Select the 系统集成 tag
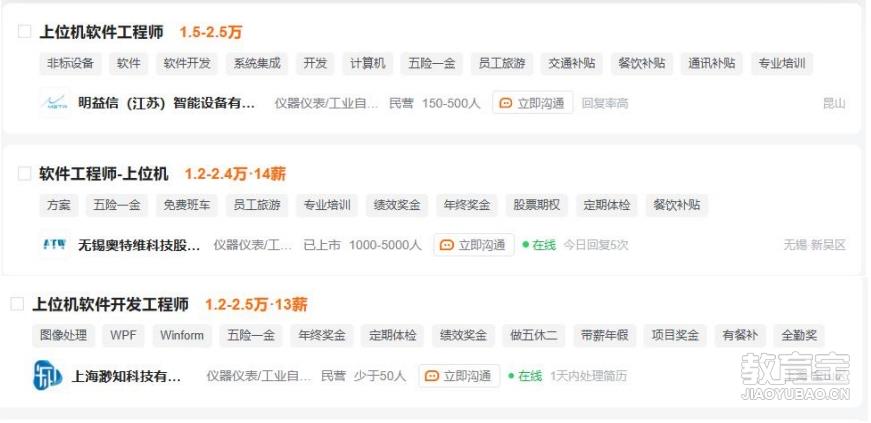871x423 pixels. (x=257, y=63)
